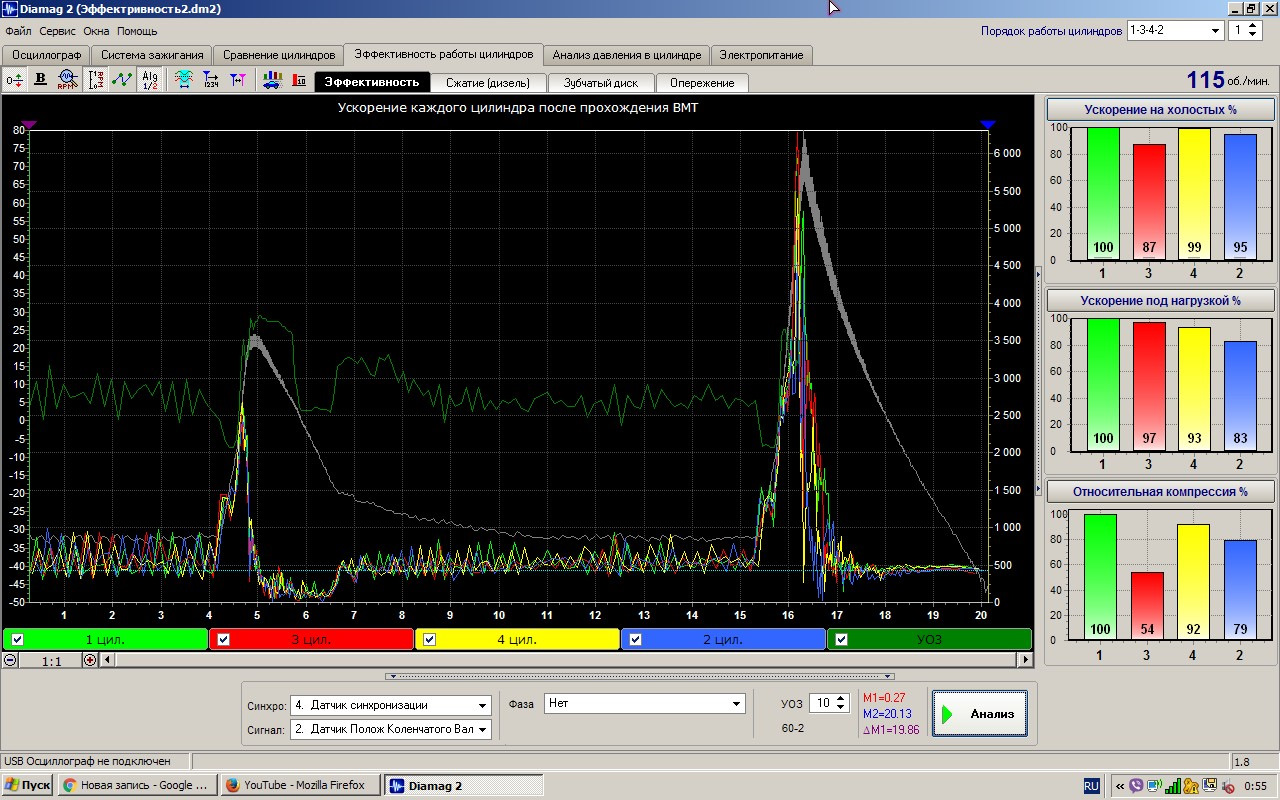Click the cyan waveform smoothing icon
The width and height of the screenshot is (1280, 800).
click(184, 80)
